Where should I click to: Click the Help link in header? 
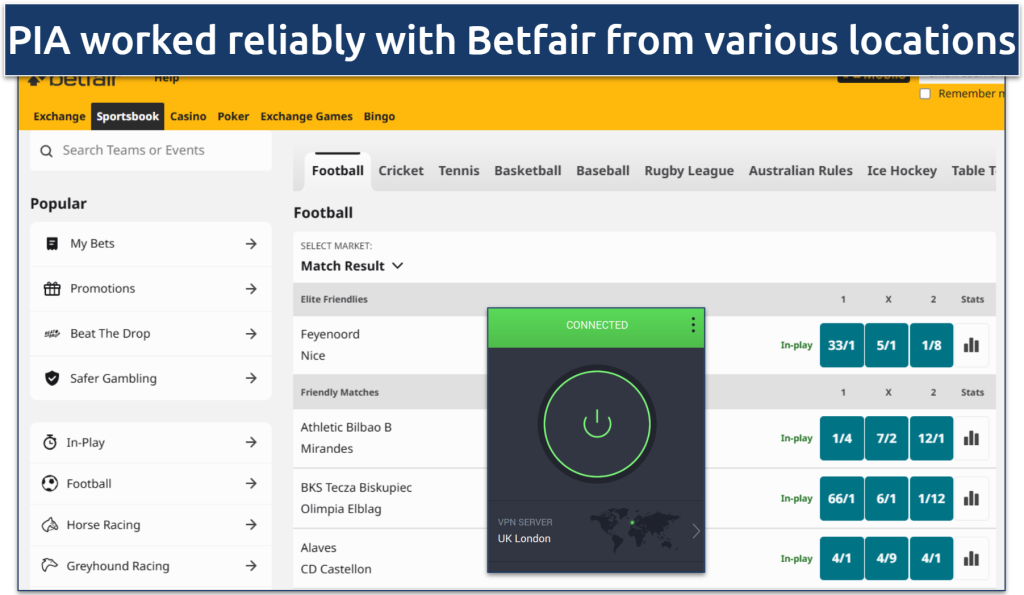click(x=167, y=79)
